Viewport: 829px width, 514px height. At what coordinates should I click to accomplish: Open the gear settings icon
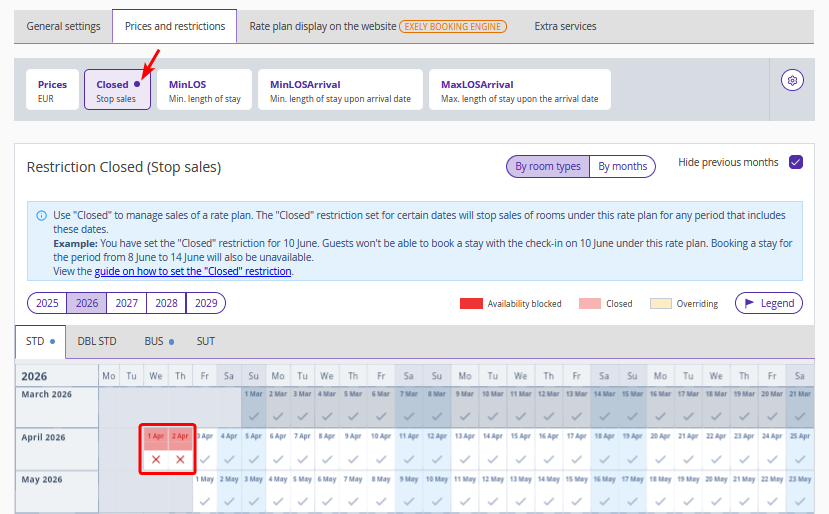coord(793,81)
